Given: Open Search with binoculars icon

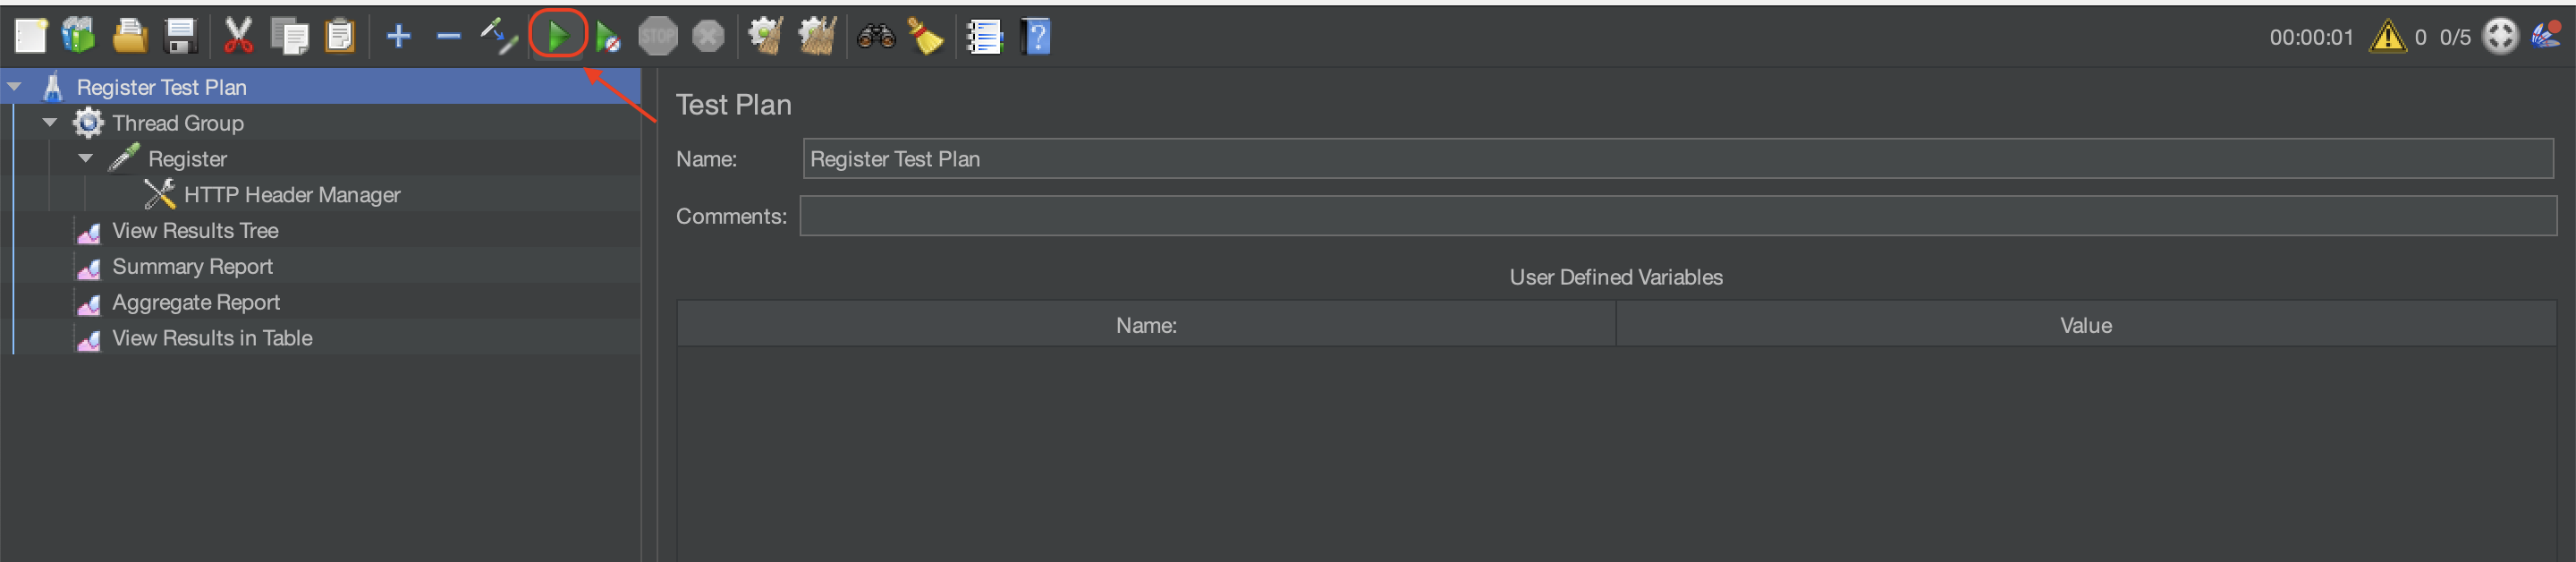Looking at the screenshot, I should pos(875,37).
